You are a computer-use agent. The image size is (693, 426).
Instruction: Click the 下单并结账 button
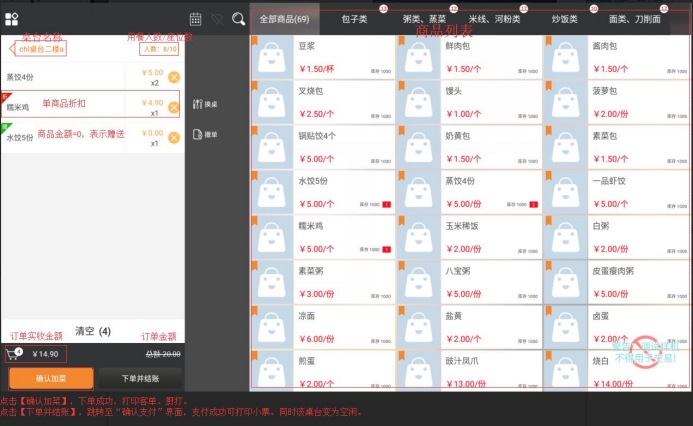pos(140,378)
